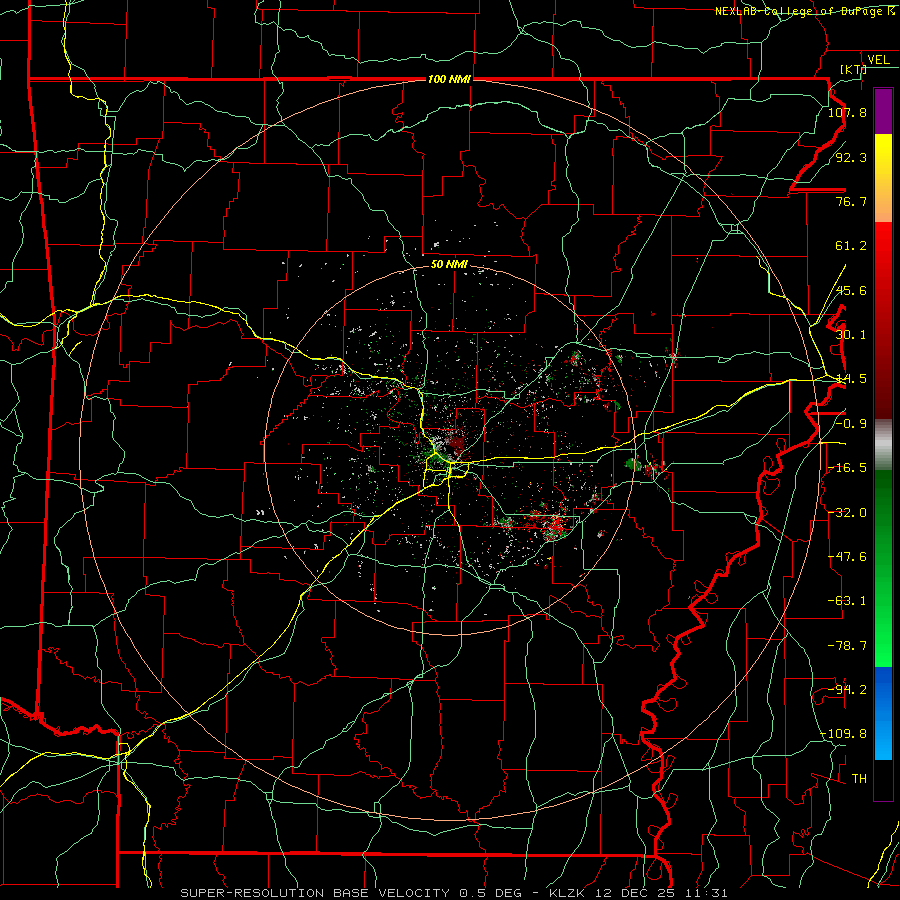Click the gray near-zero segment of color bar

[x=883, y=445]
